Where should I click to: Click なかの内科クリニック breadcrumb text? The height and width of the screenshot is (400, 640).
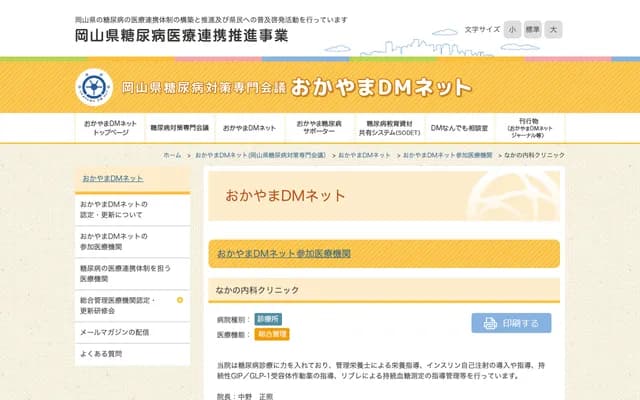tap(534, 155)
